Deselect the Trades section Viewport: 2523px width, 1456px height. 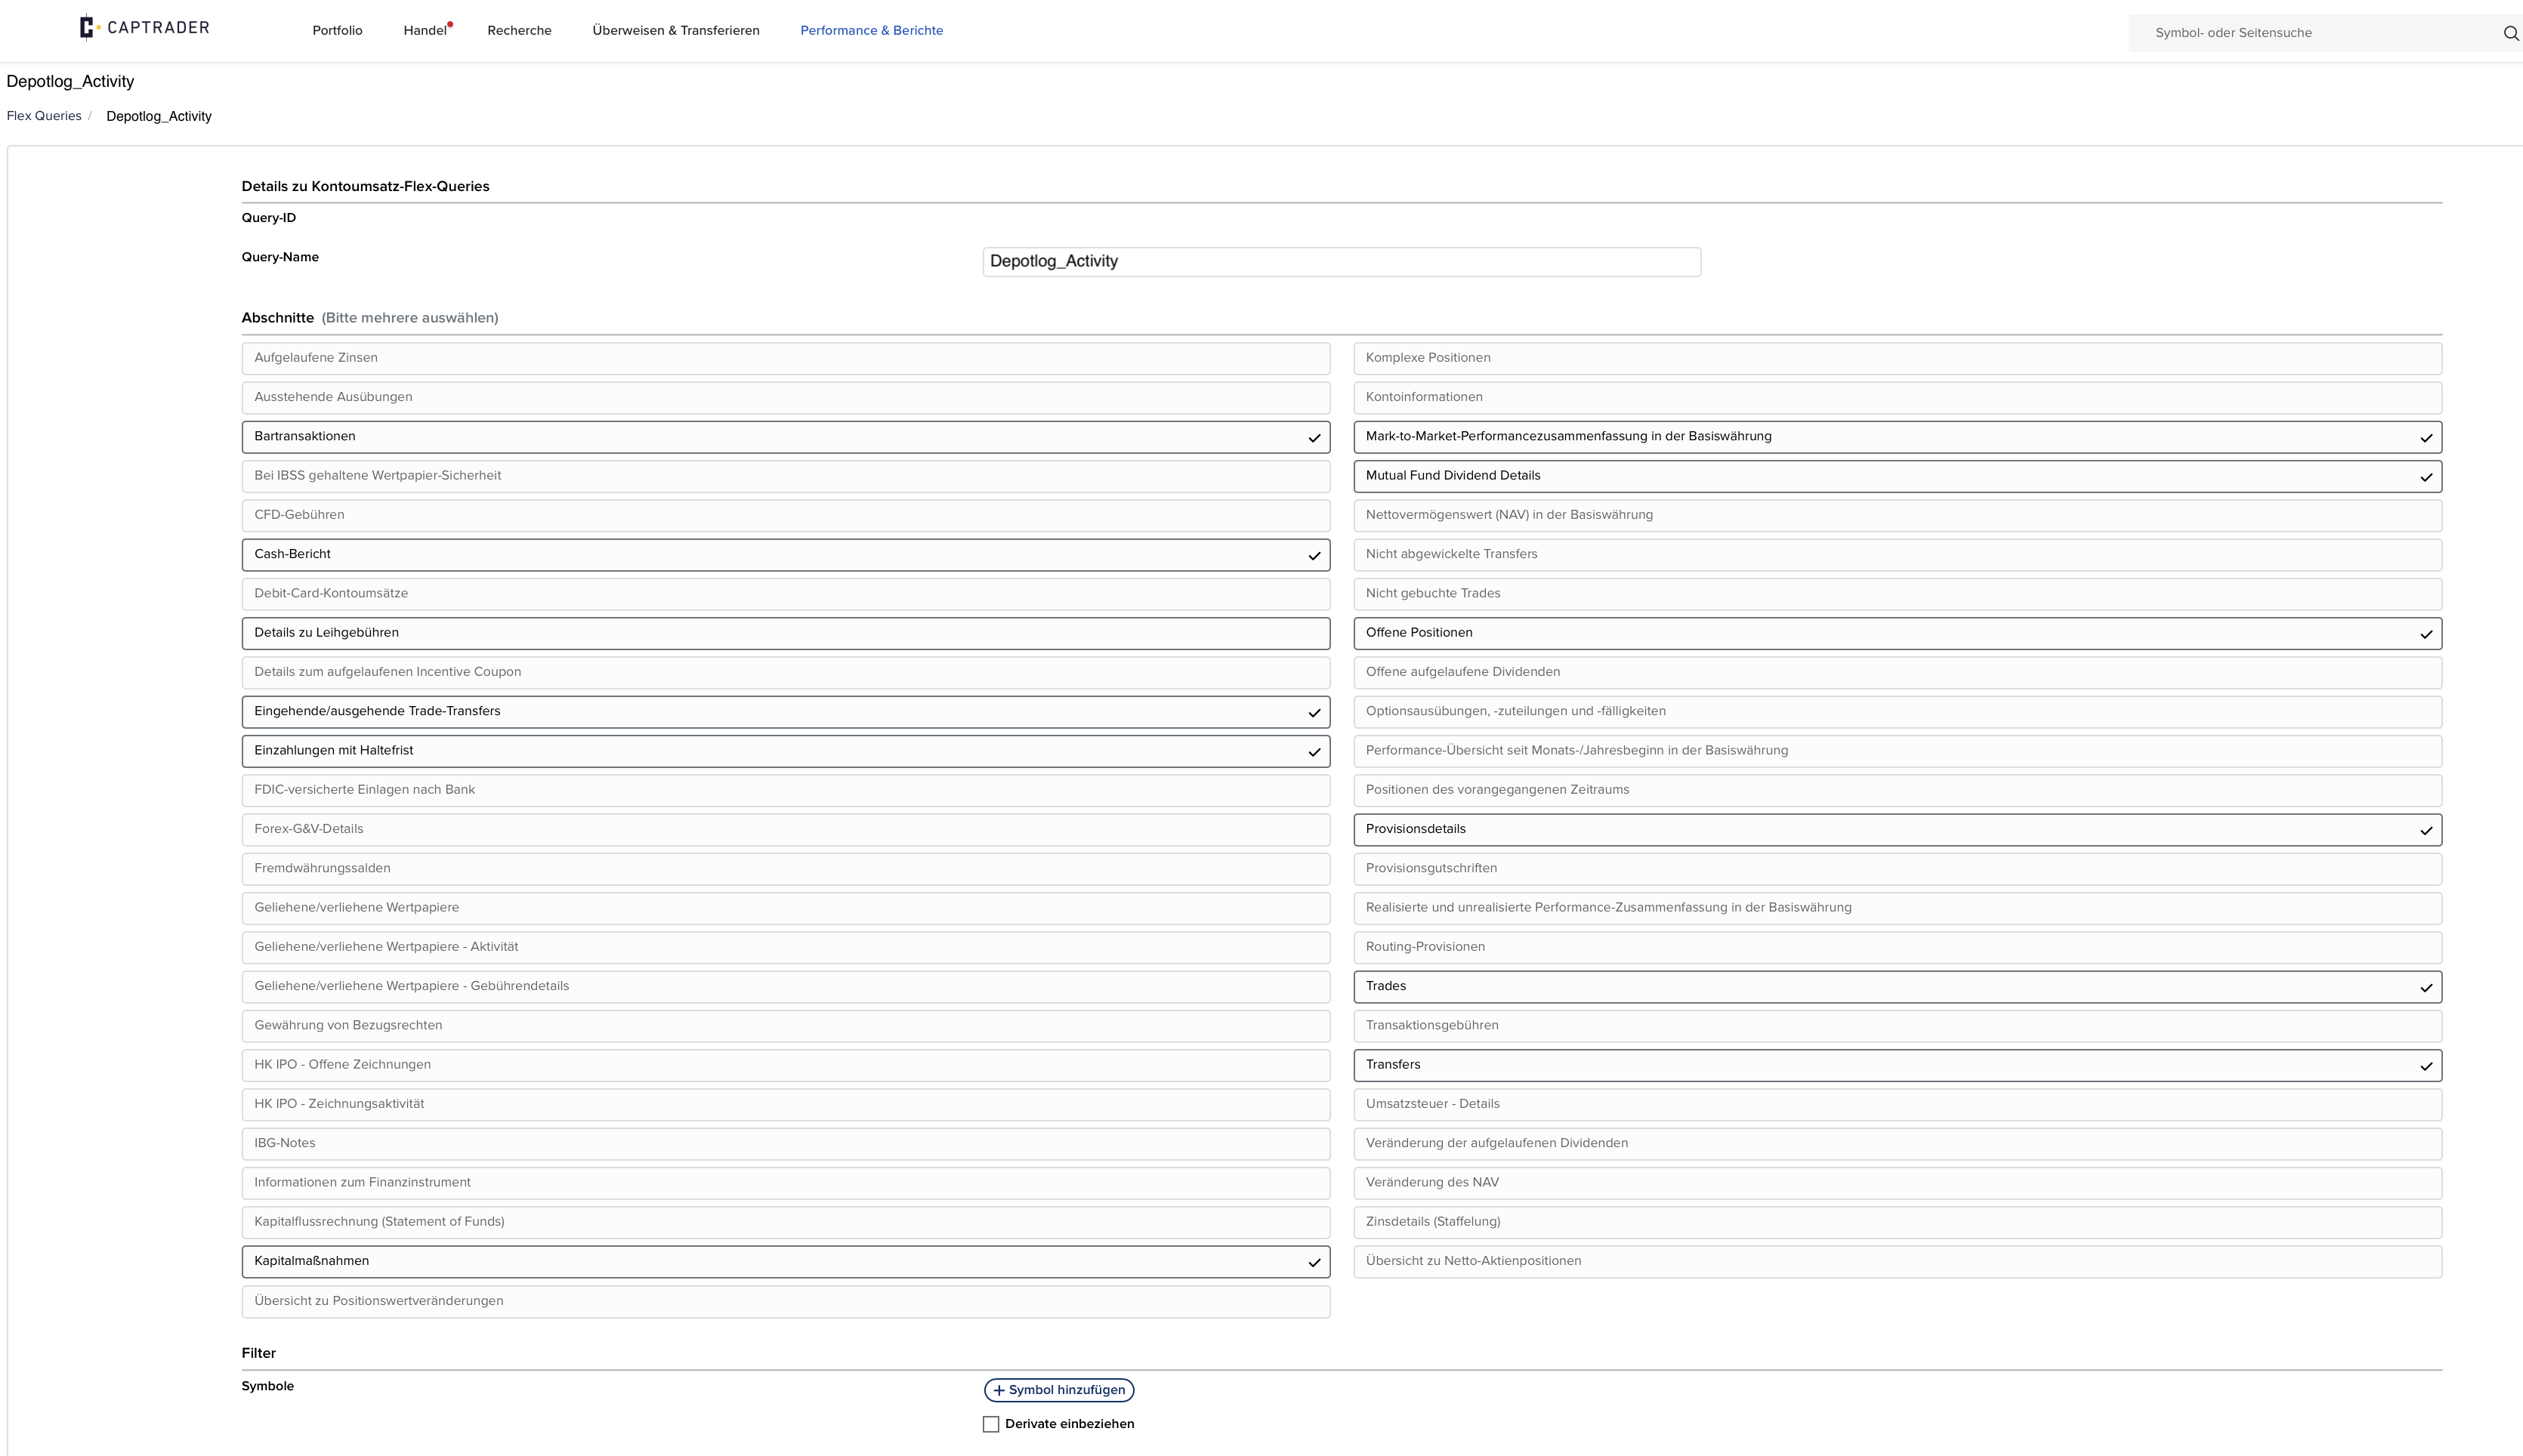coord(1897,986)
